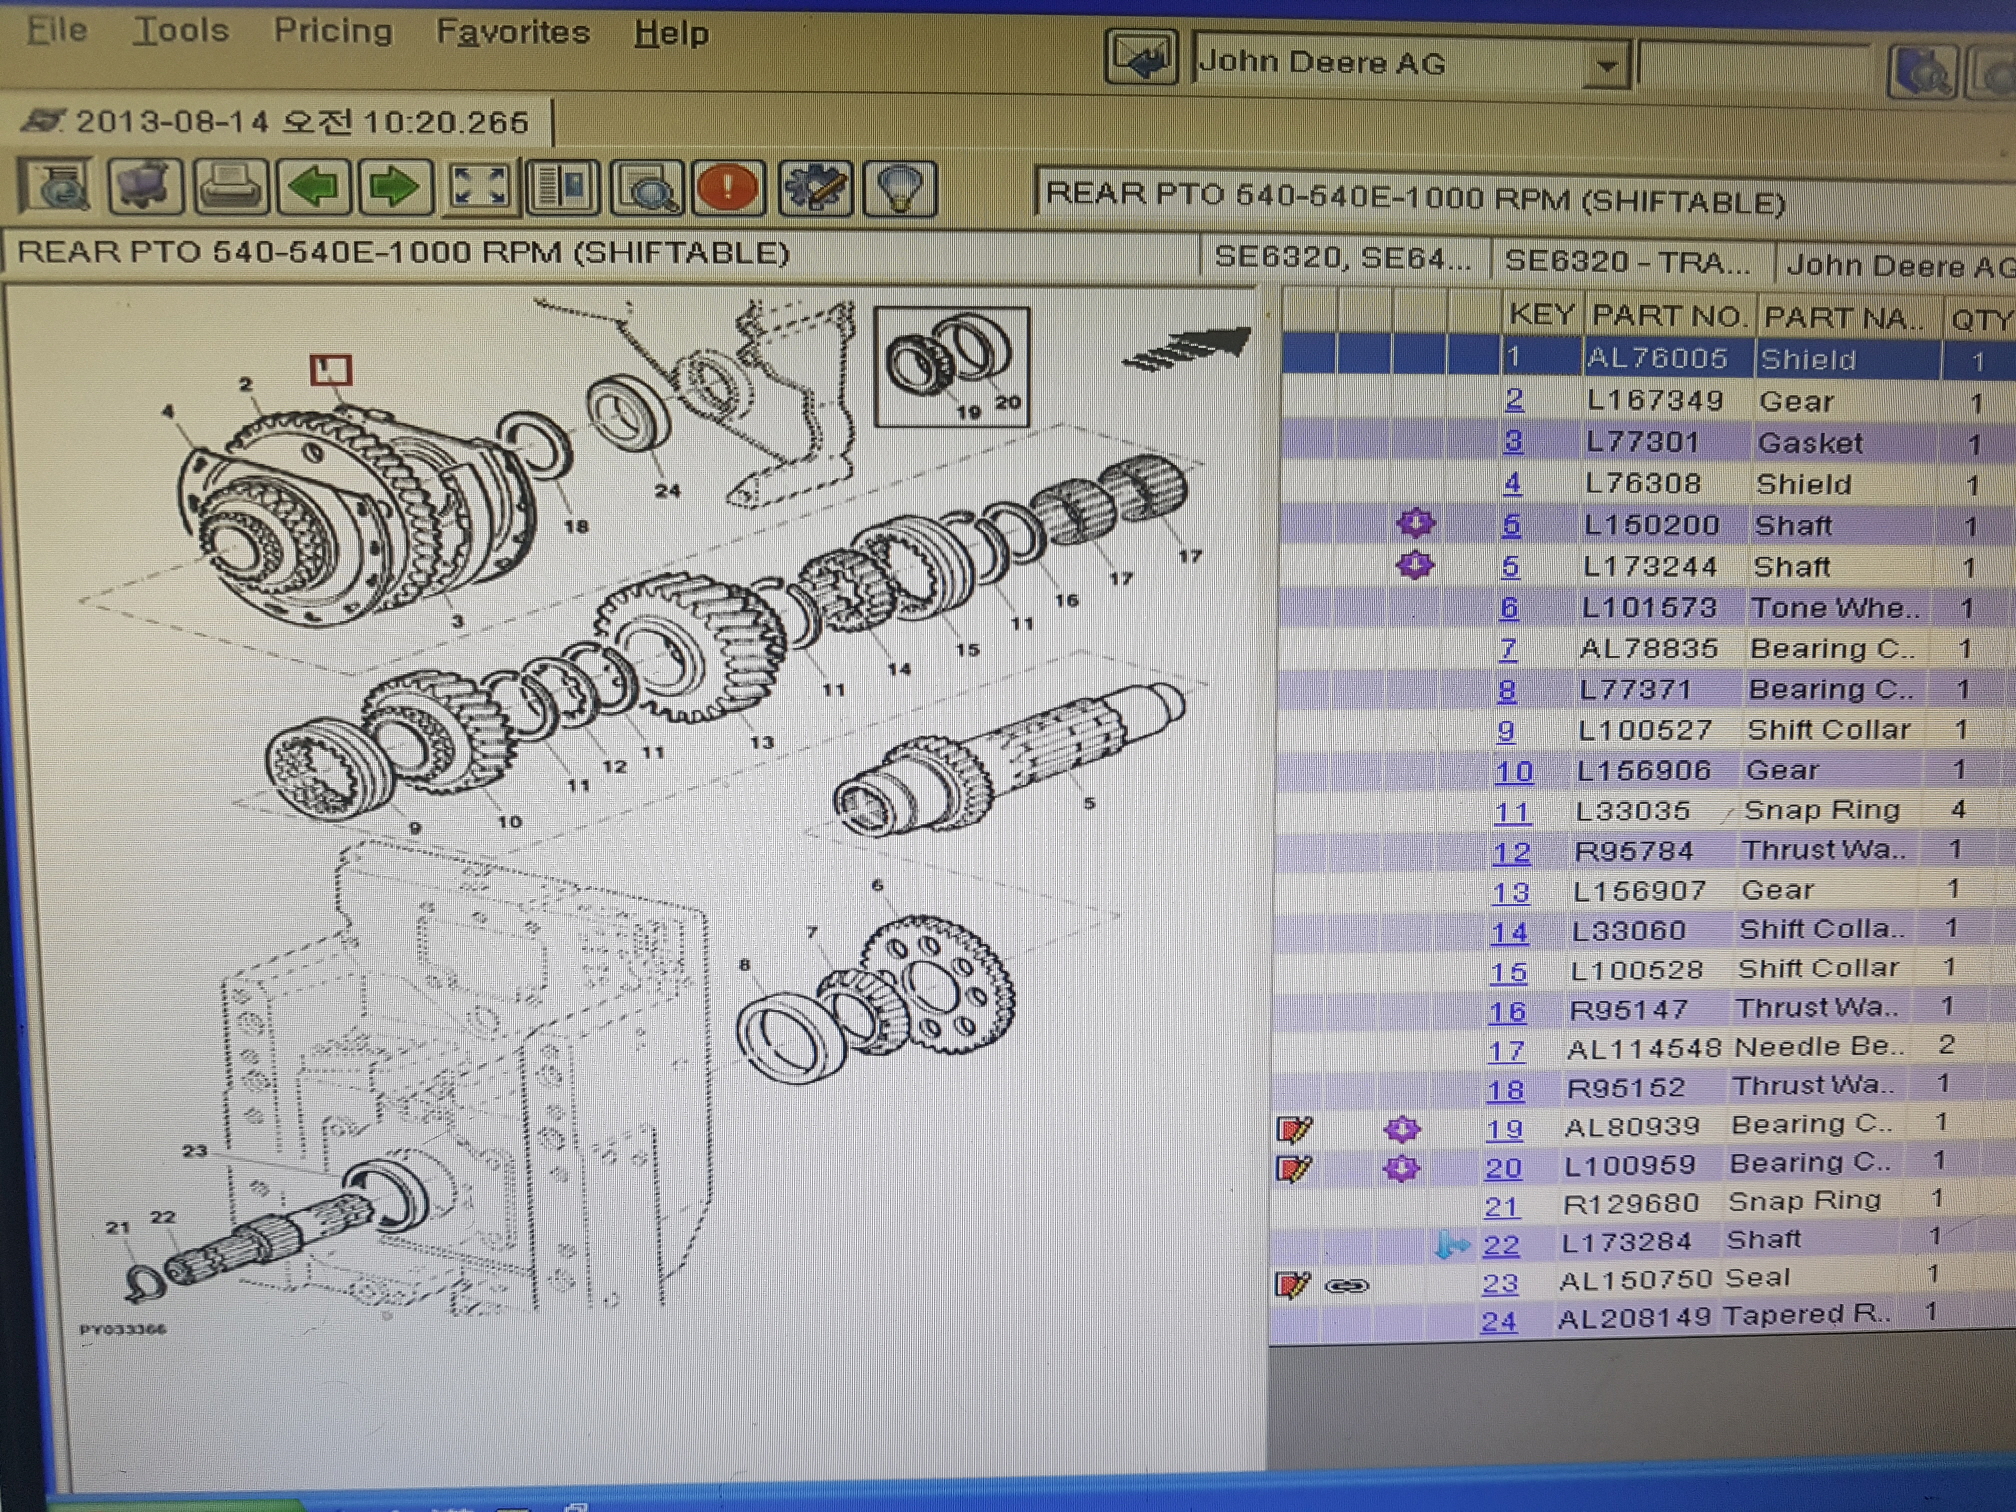Click key link 21 for Snap Ring R129680
The width and height of the screenshot is (2016, 1512).
click(x=1501, y=1207)
